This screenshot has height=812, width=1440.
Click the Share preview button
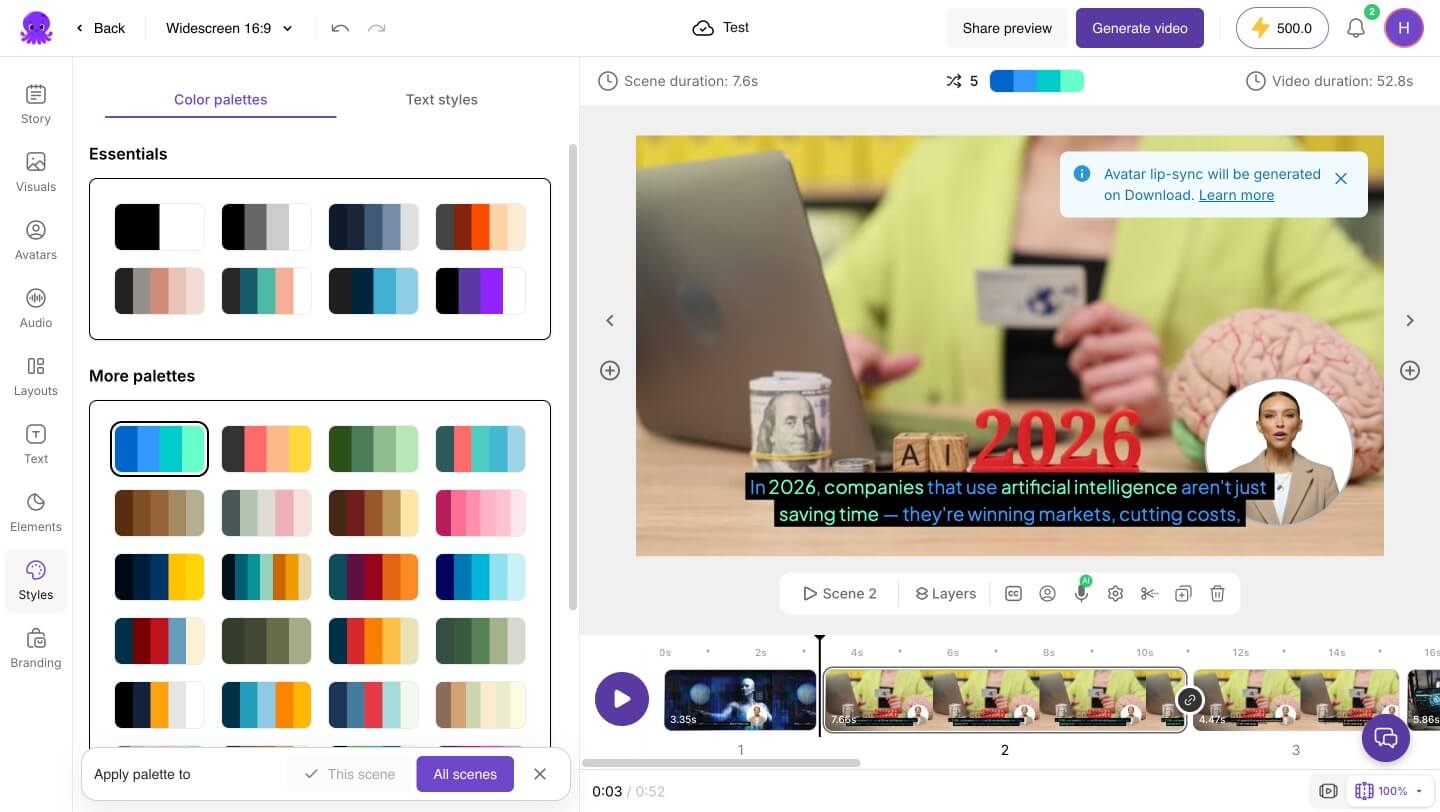tap(1007, 28)
